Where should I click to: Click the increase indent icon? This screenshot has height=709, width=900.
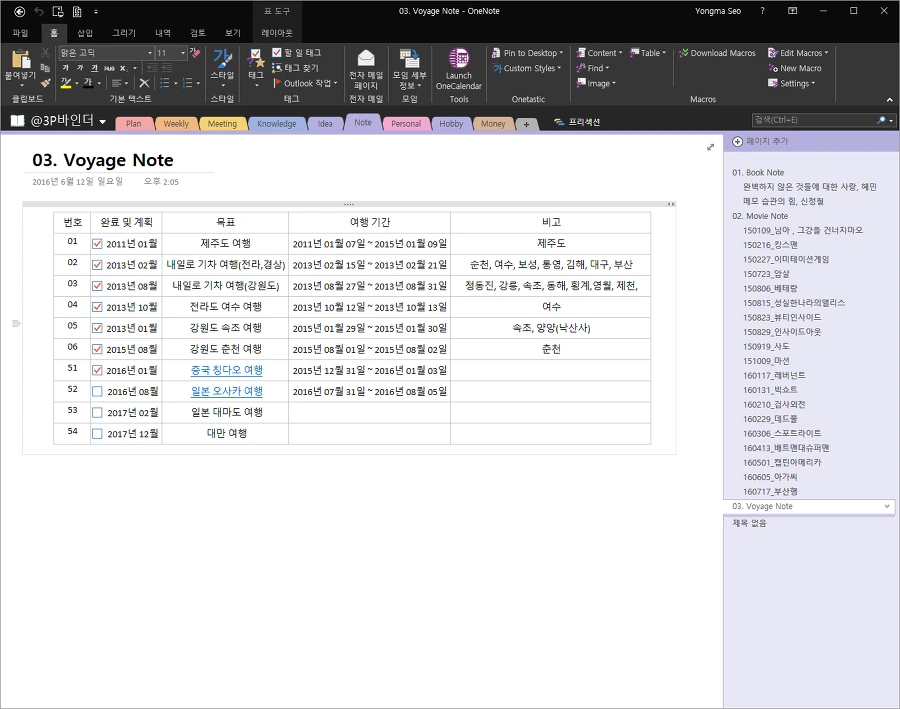(x=167, y=68)
